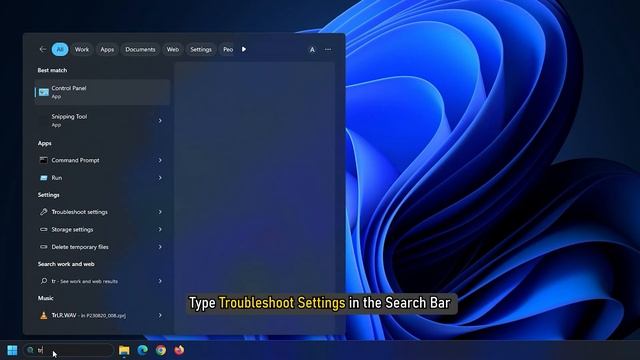Switch to the Web filter tab

click(173, 49)
